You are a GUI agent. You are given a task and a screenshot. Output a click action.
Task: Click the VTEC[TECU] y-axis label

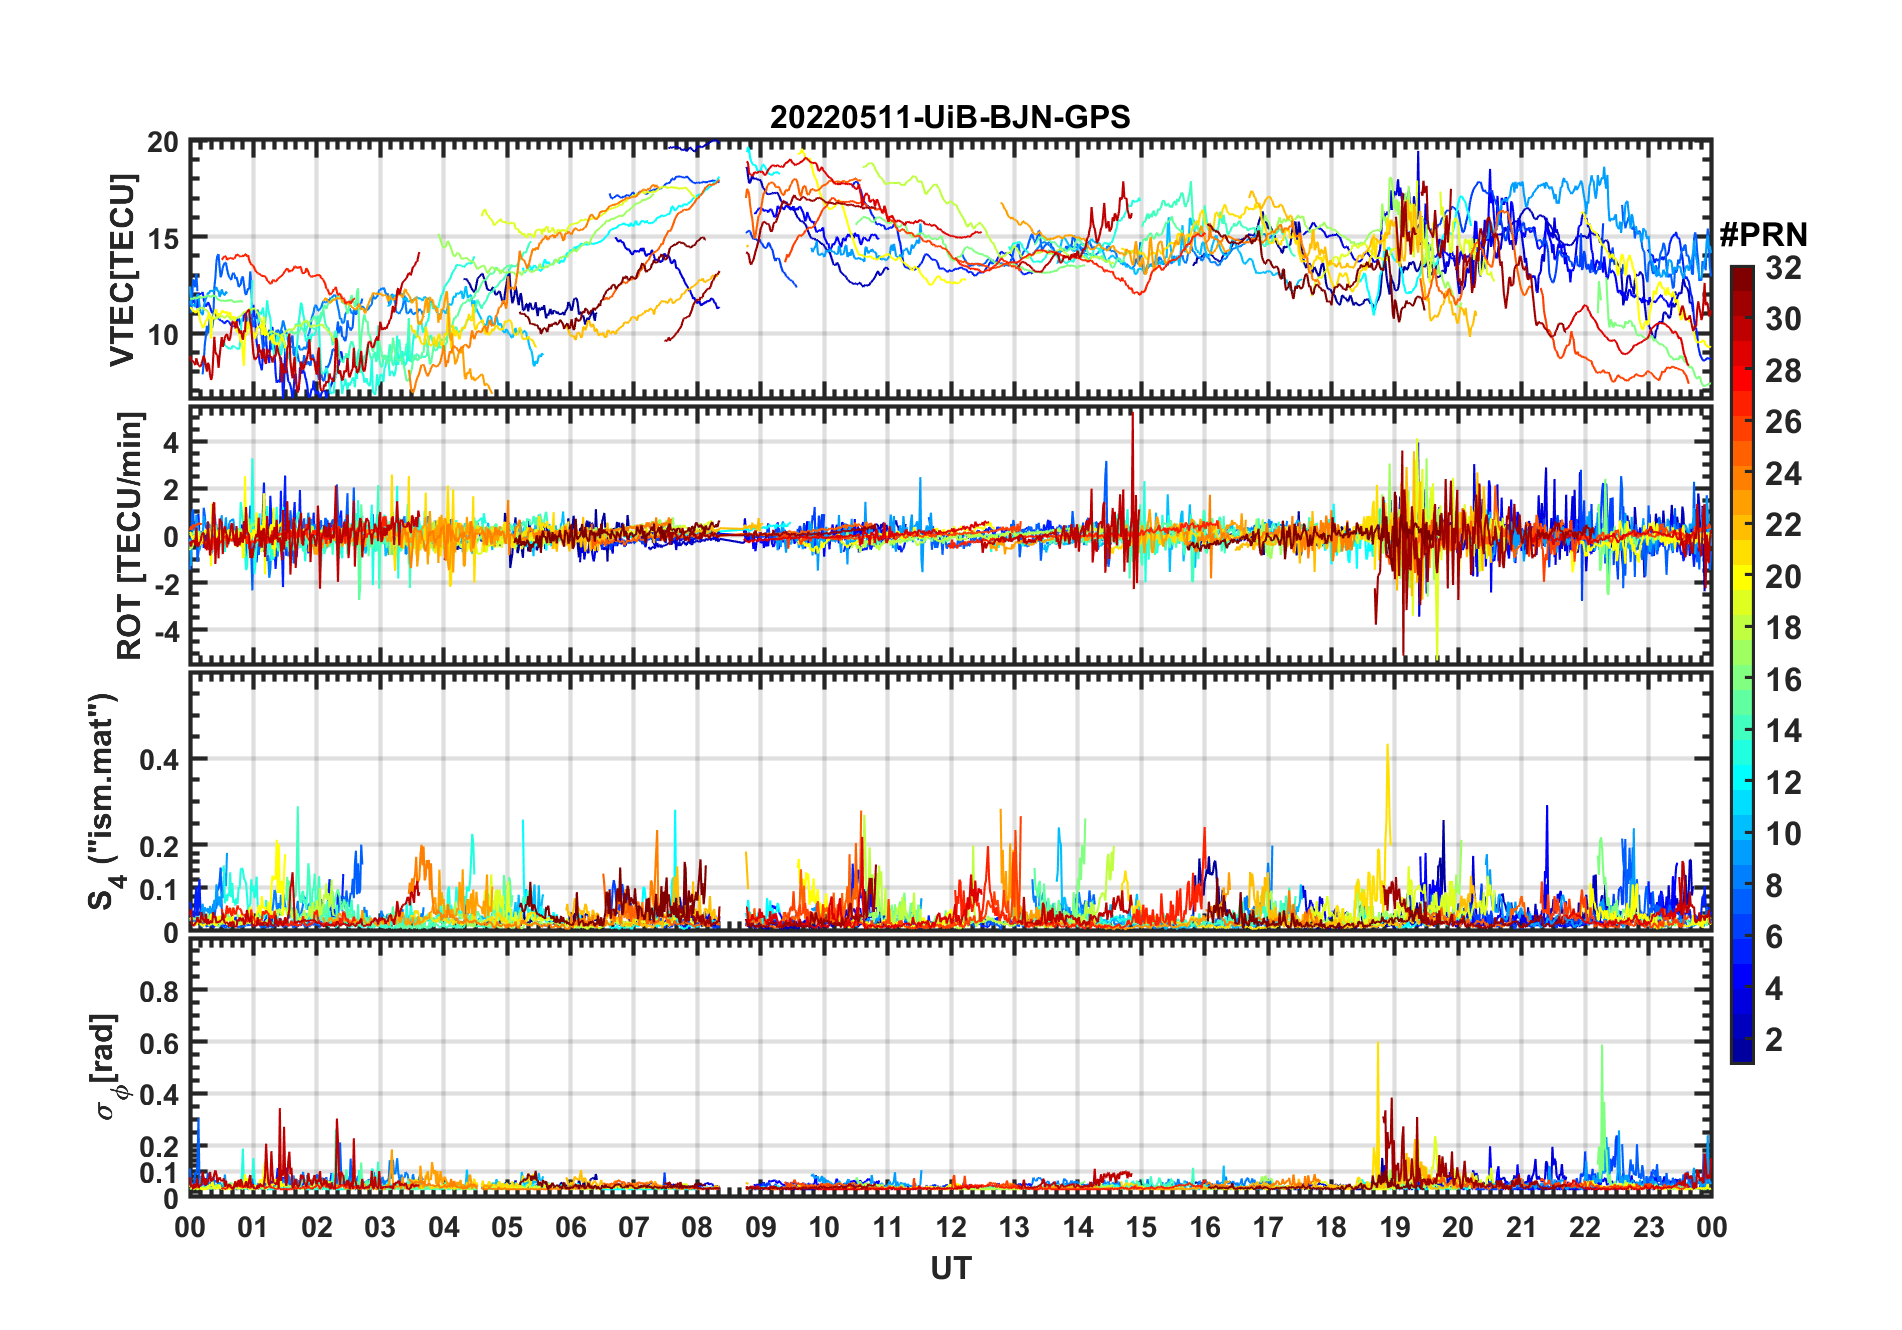pos(122,270)
